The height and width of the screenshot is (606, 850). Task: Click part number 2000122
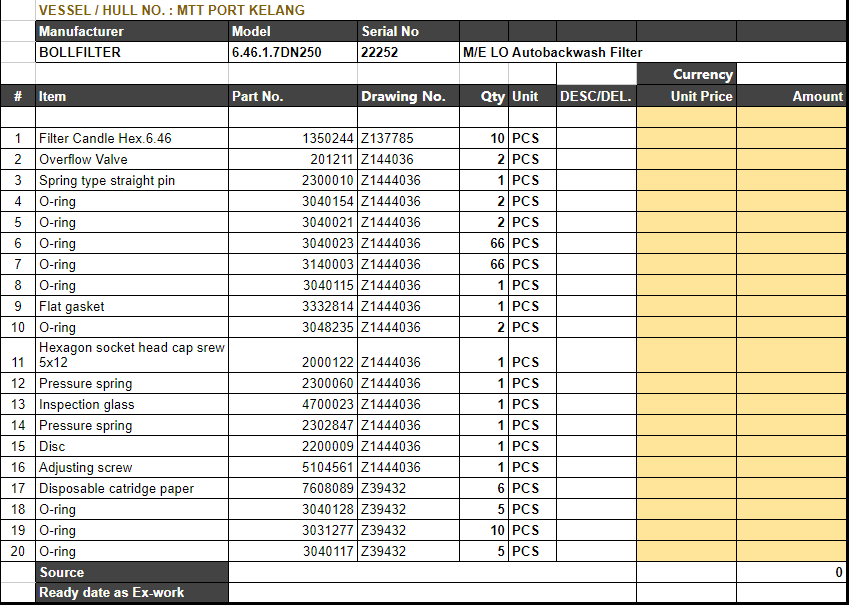click(x=293, y=355)
